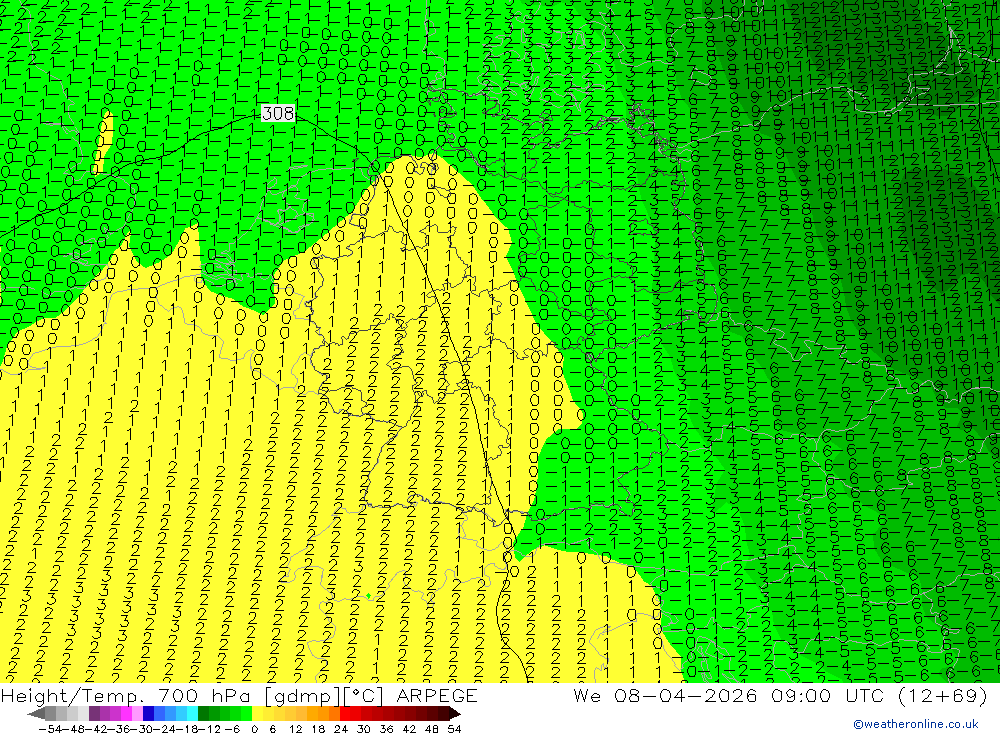Pick the dark blue swatch at -30
This screenshot has height=733, width=1000.
click(148, 714)
